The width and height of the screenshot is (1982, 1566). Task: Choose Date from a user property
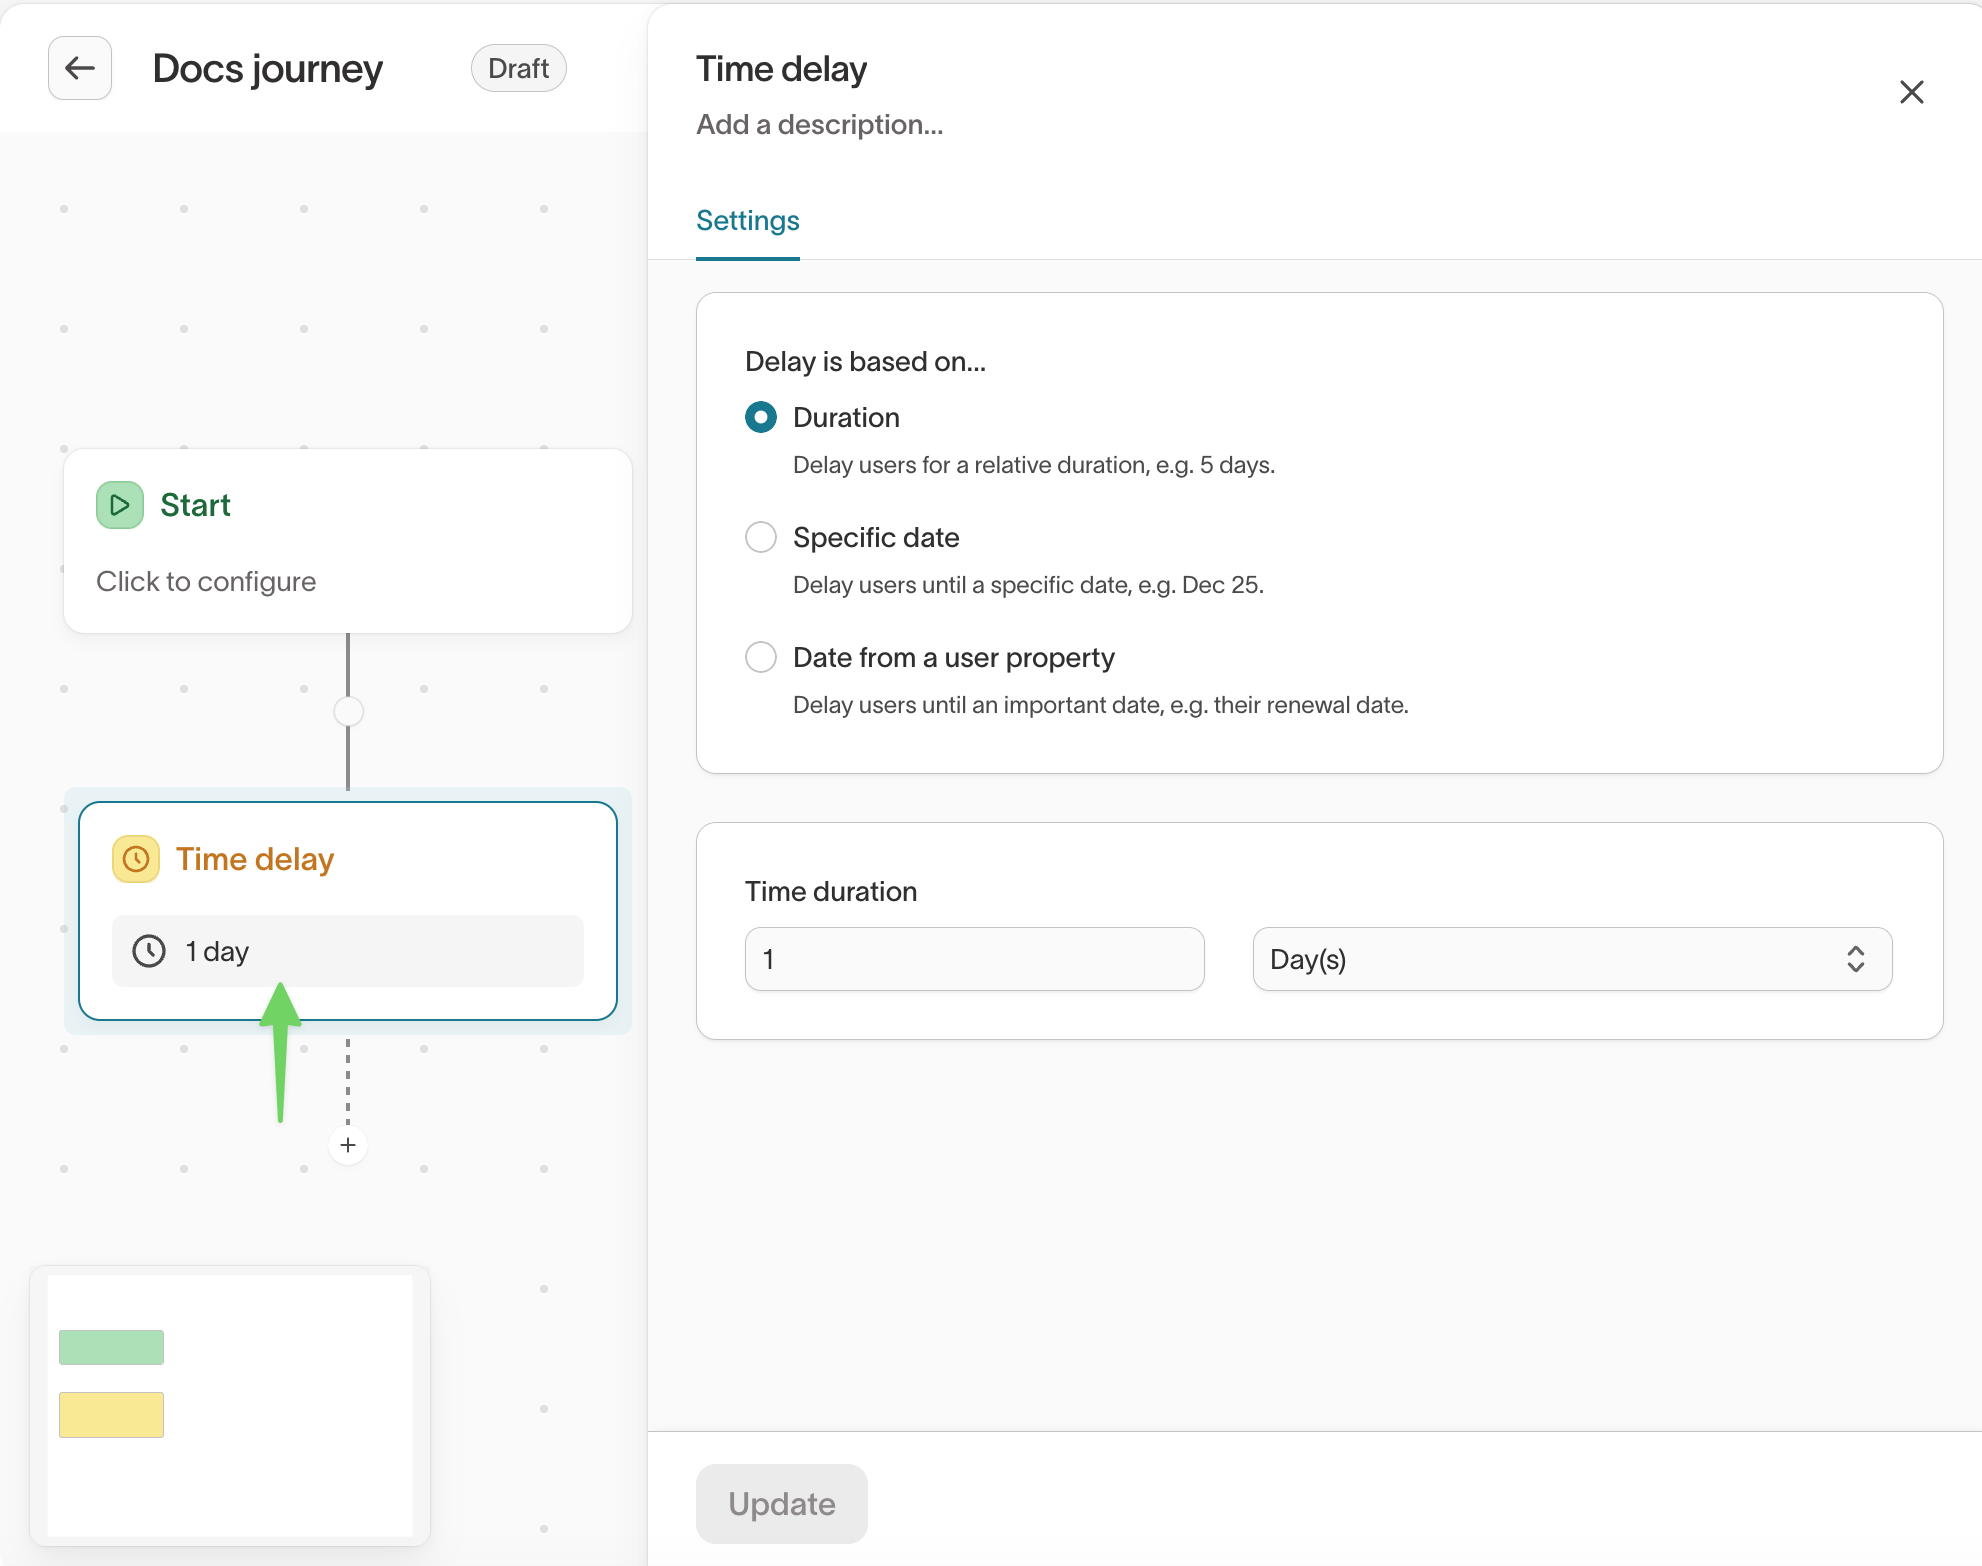(761, 657)
